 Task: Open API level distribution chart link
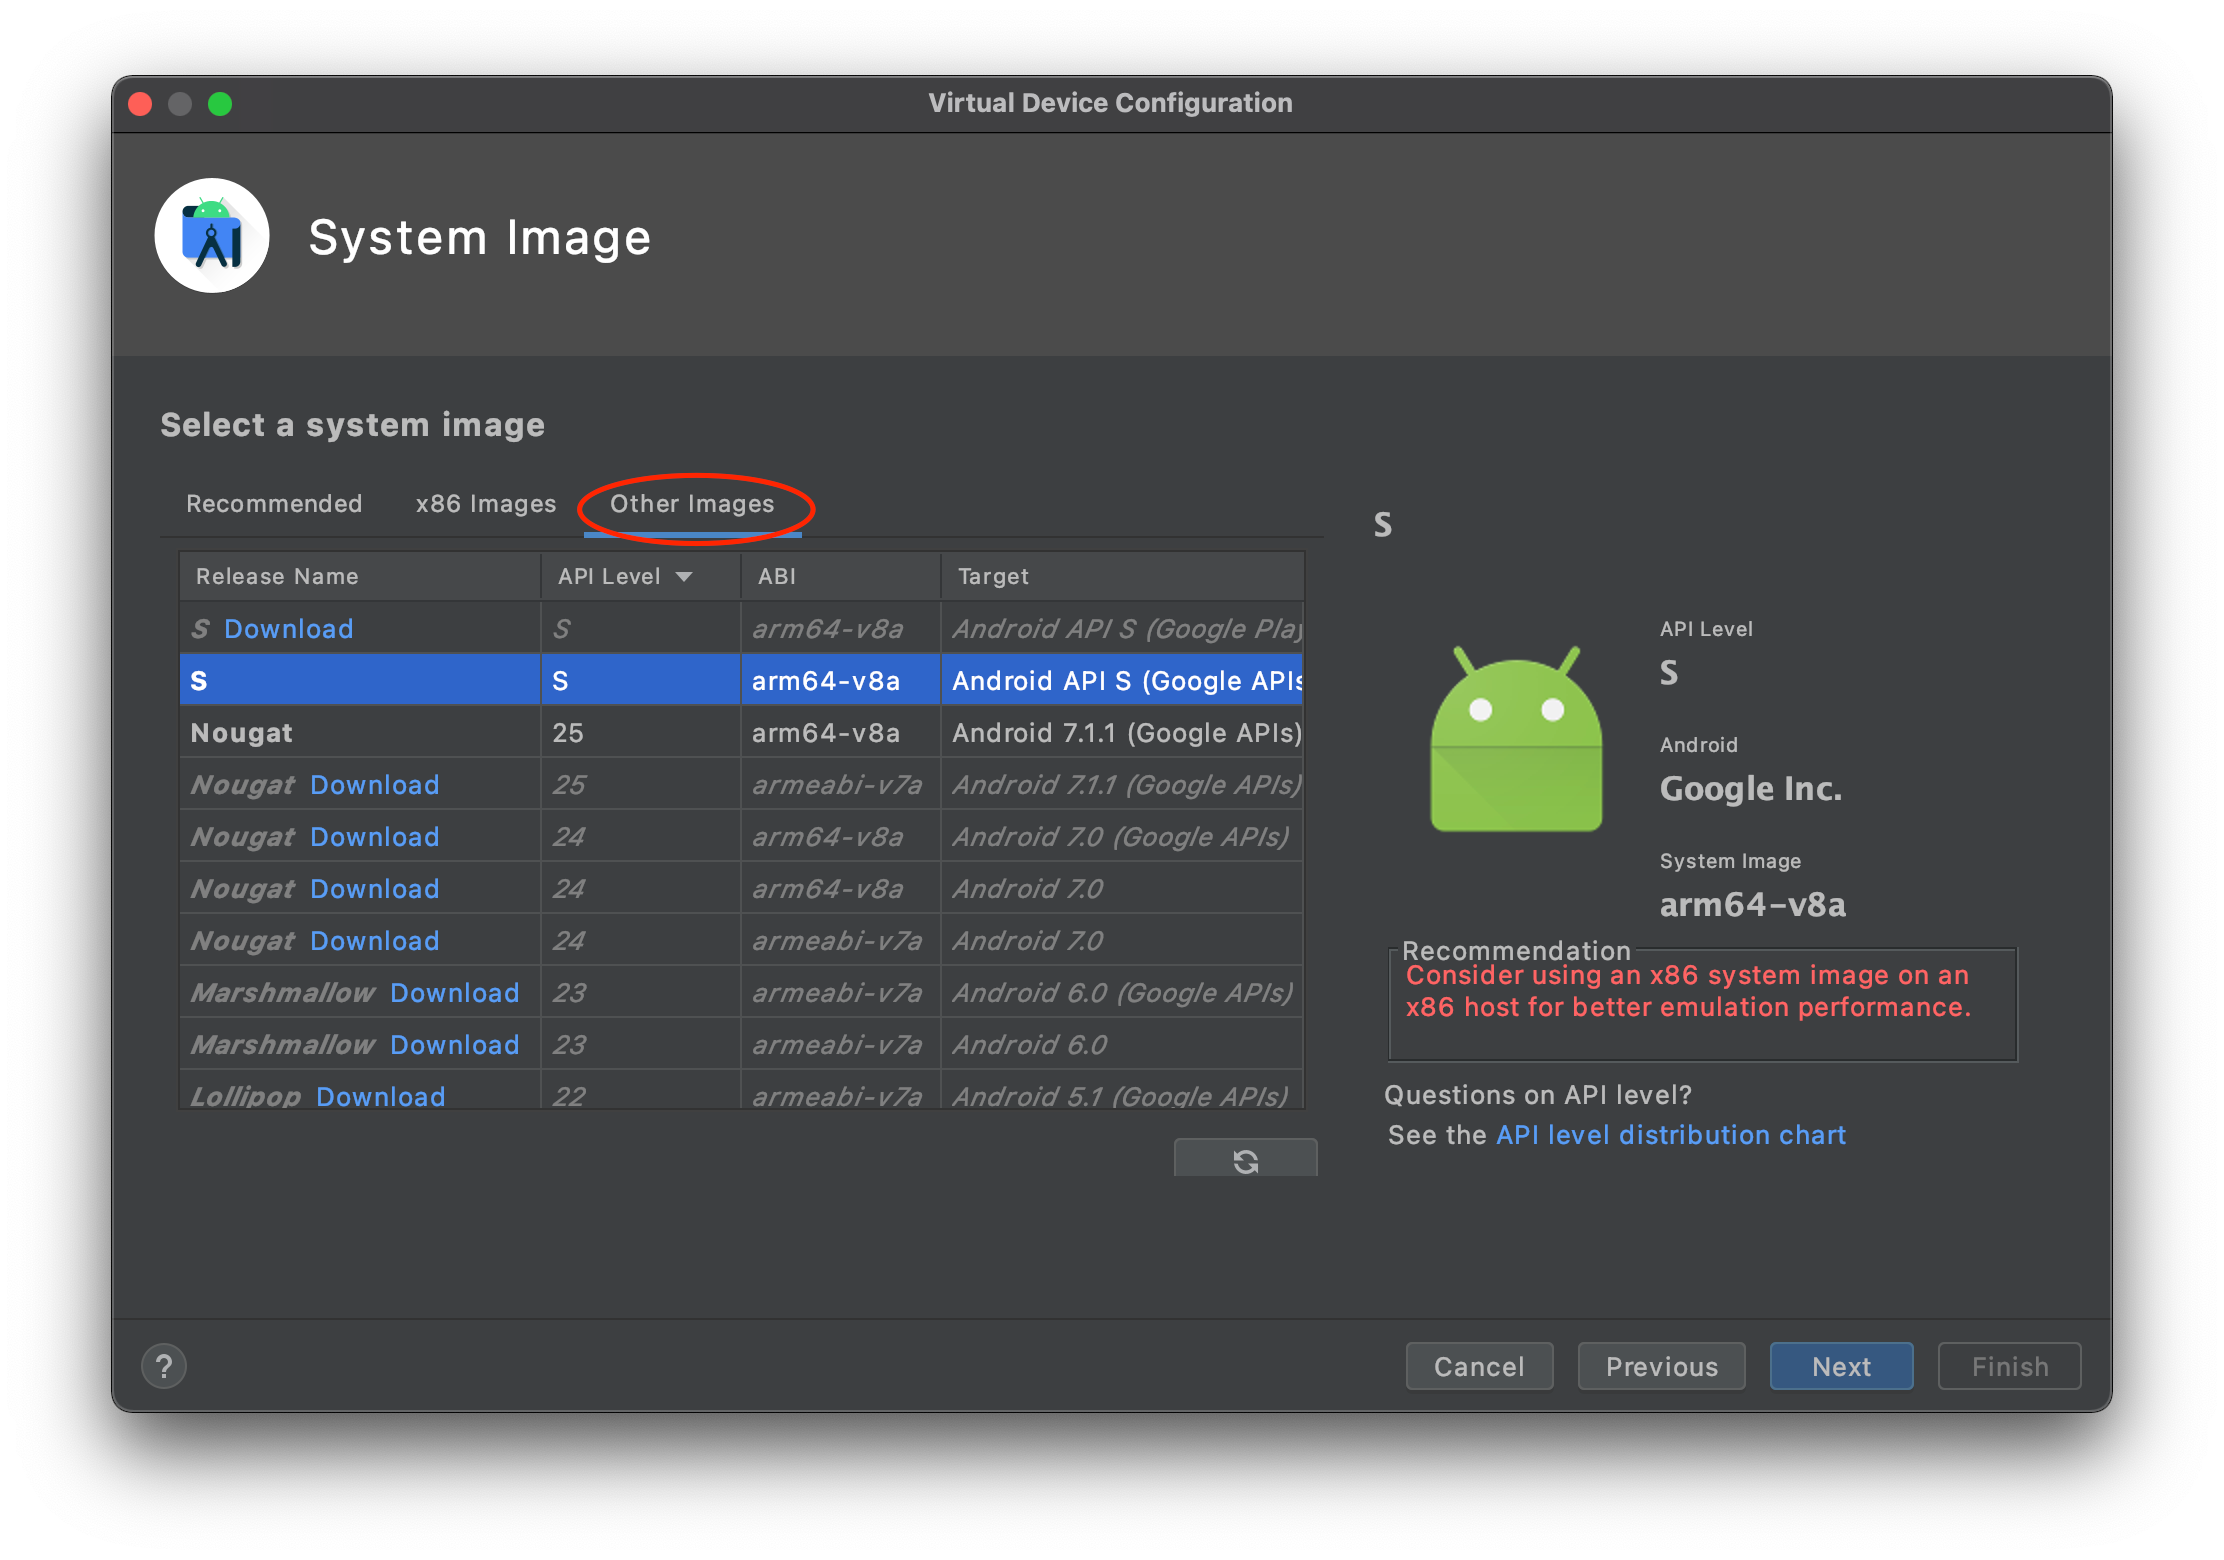[x=1670, y=1135]
